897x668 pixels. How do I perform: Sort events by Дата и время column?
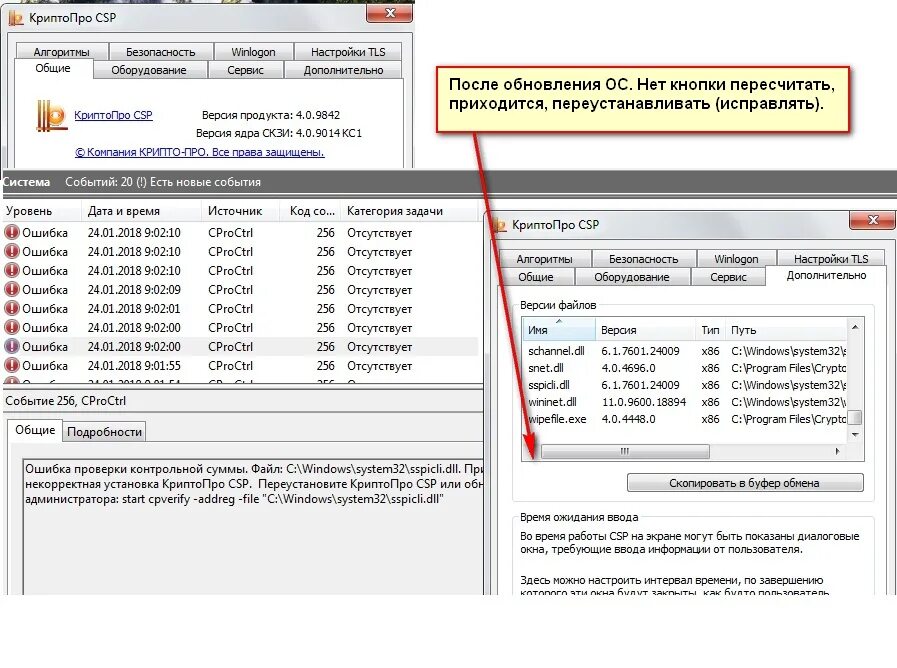click(141, 211)
